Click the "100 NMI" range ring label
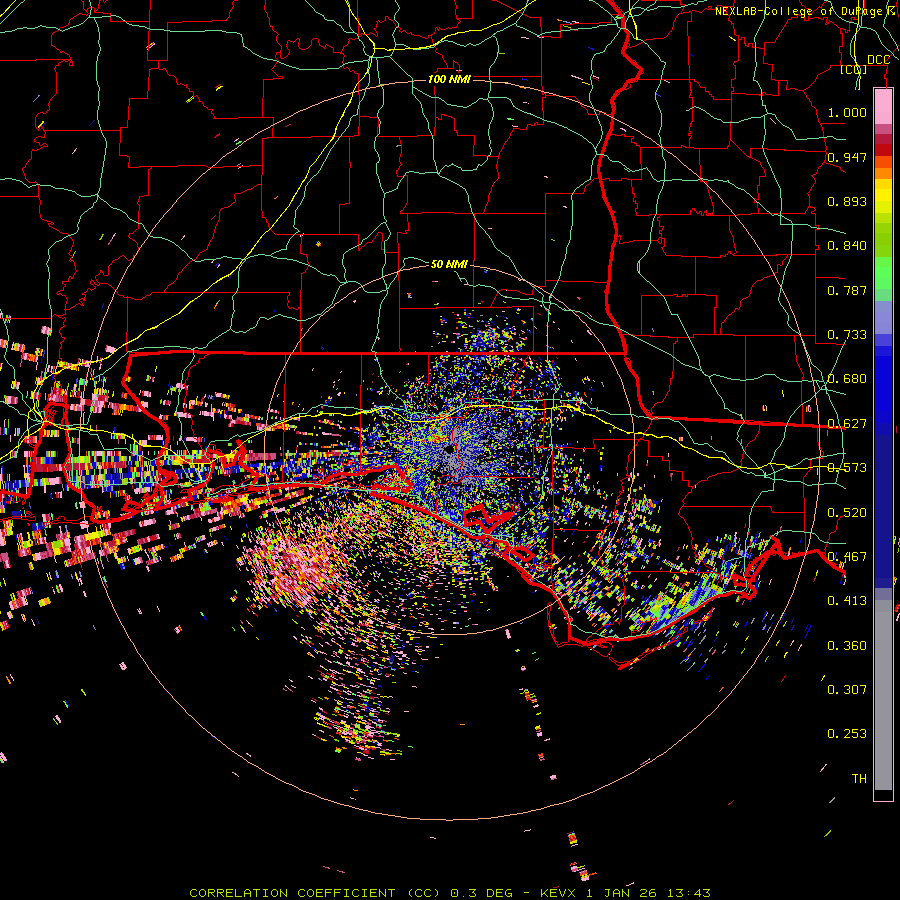Image resolution: width=900 pixels, height=900 pixels. pyautogui.click(x=449, y=79)
